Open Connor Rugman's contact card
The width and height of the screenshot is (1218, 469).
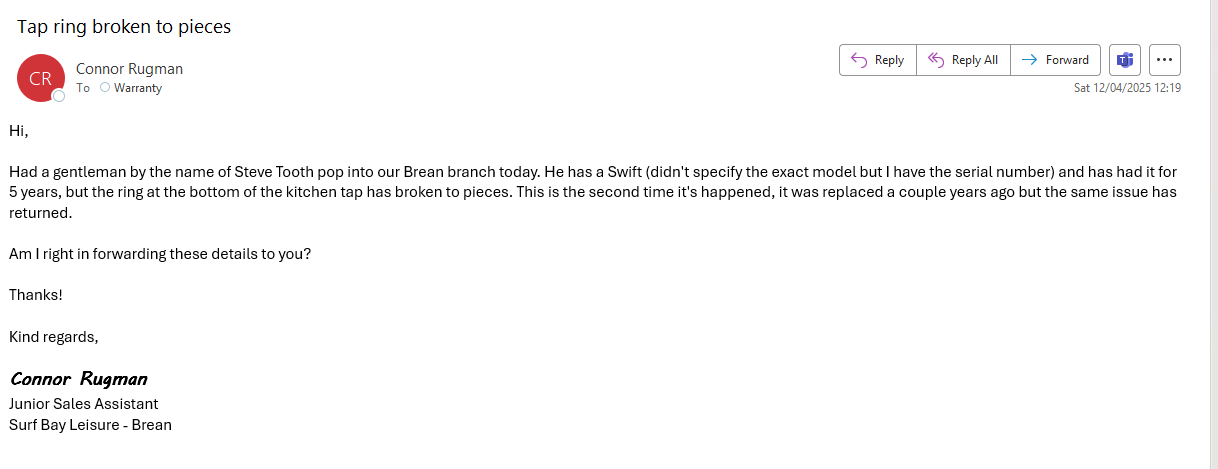pyautogui.click(x=129, y=69)
